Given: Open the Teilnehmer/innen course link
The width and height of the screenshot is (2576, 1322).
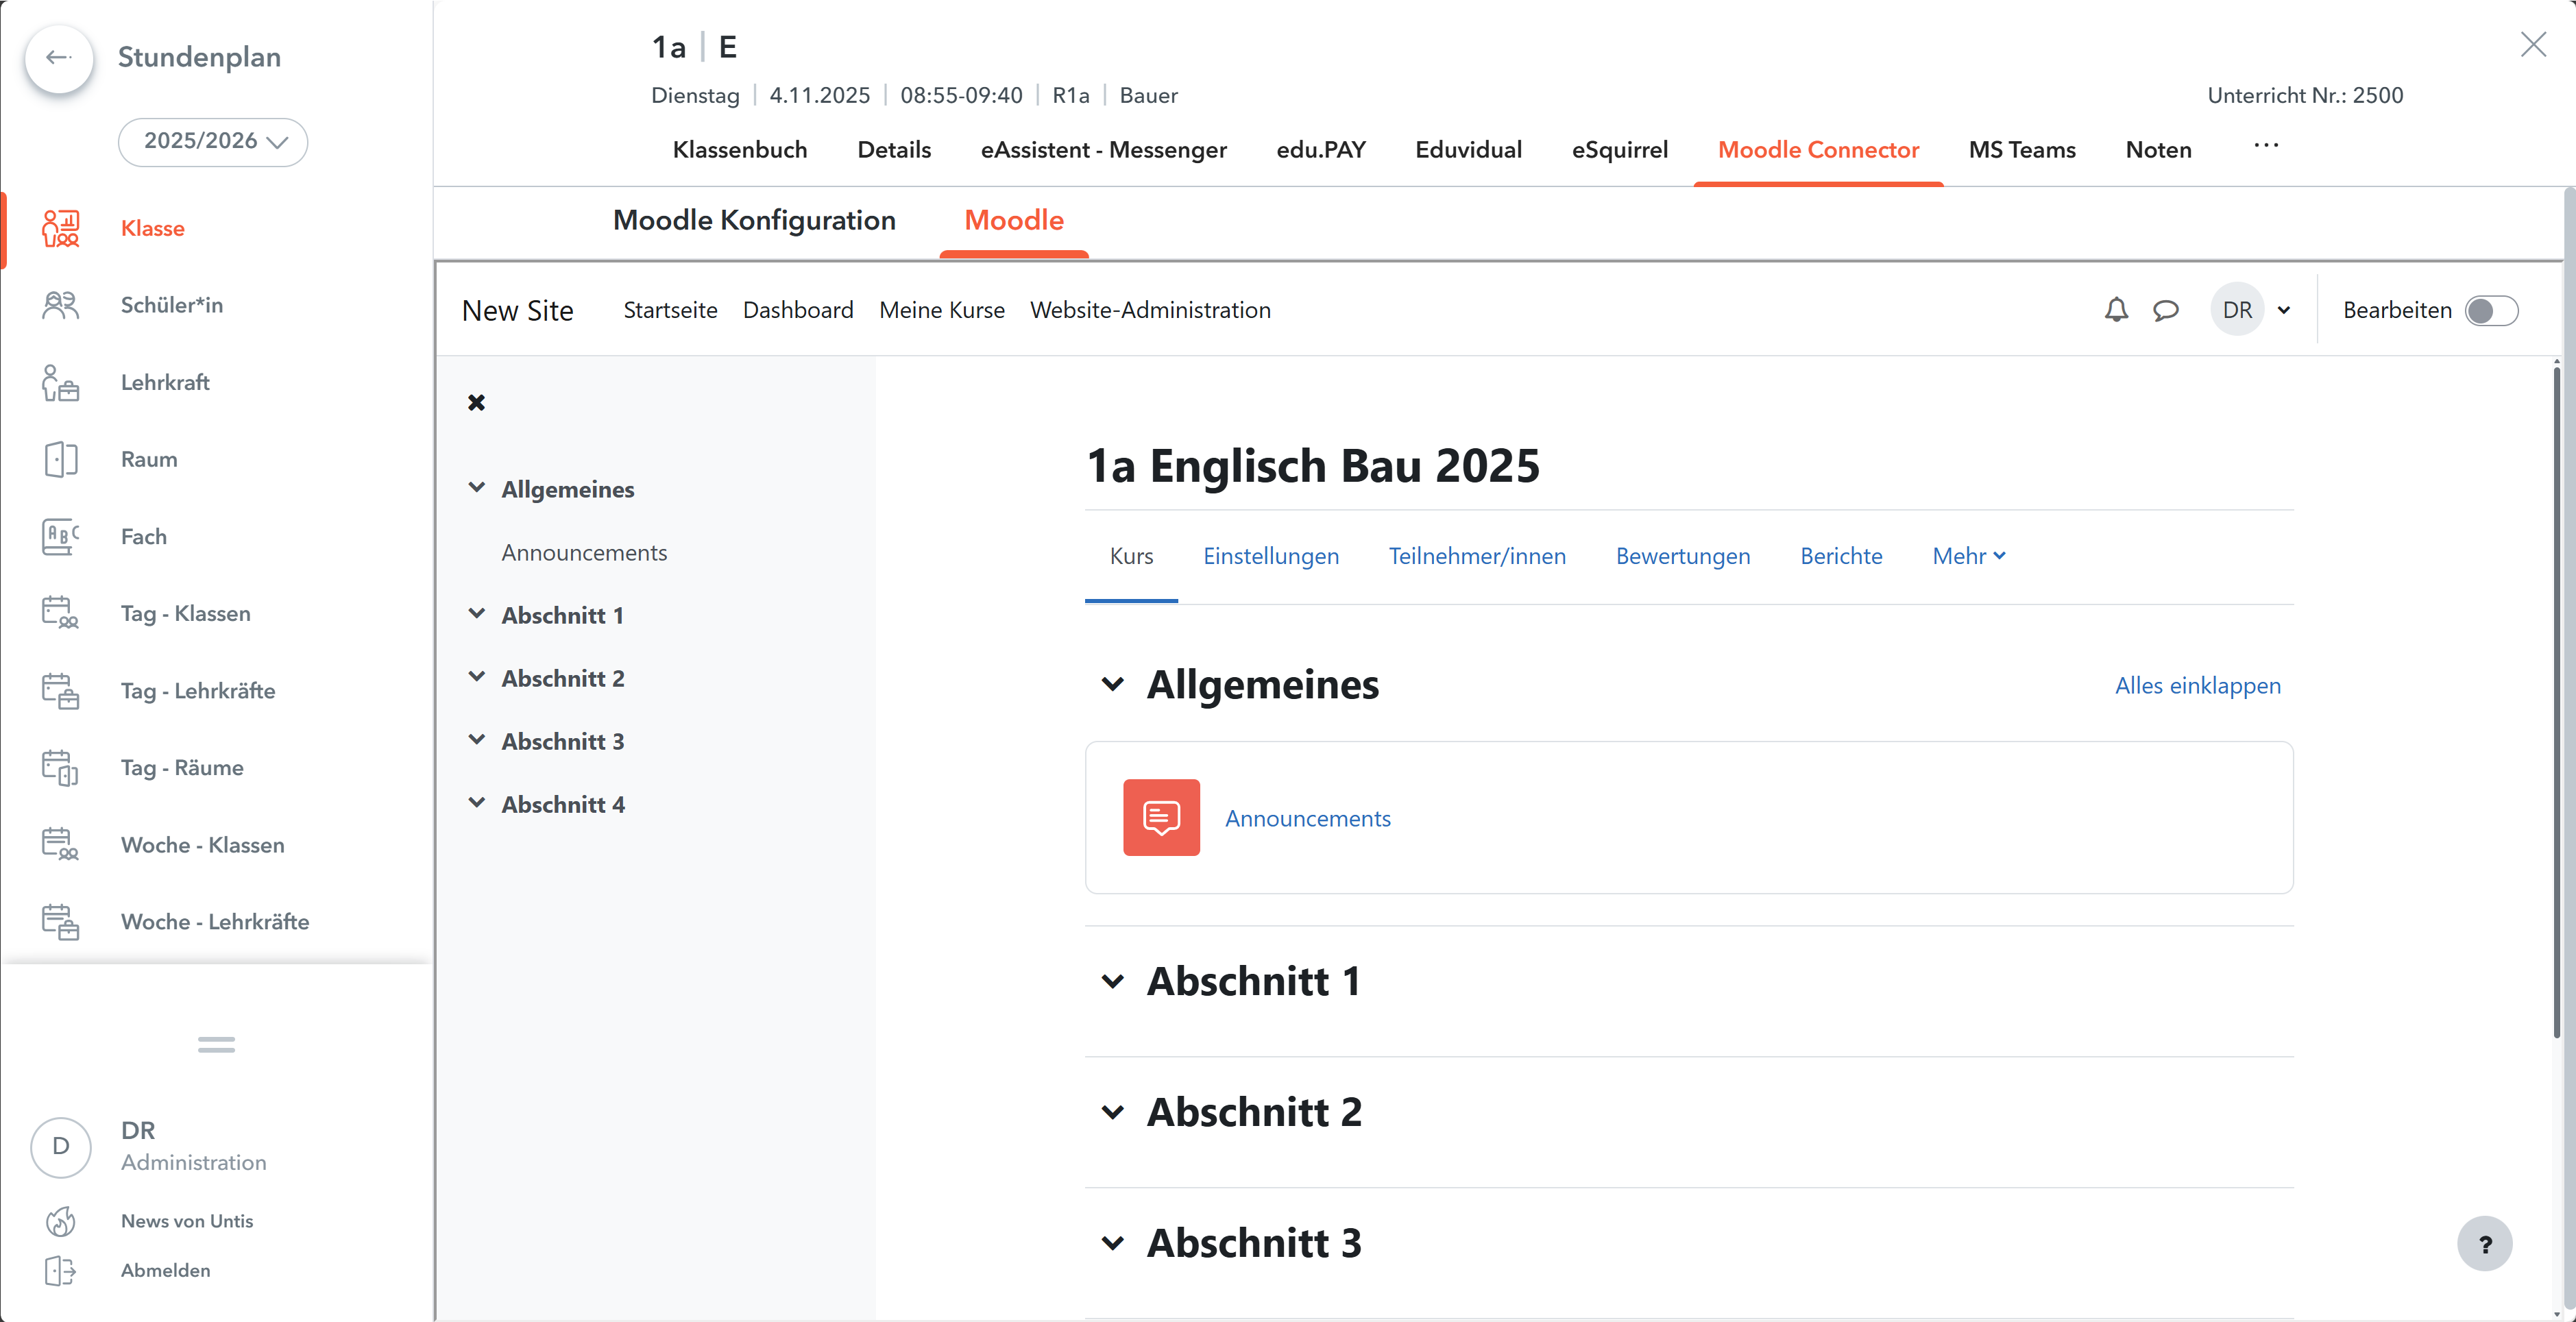Looking at the screenshot, I should pos(1476,556).
